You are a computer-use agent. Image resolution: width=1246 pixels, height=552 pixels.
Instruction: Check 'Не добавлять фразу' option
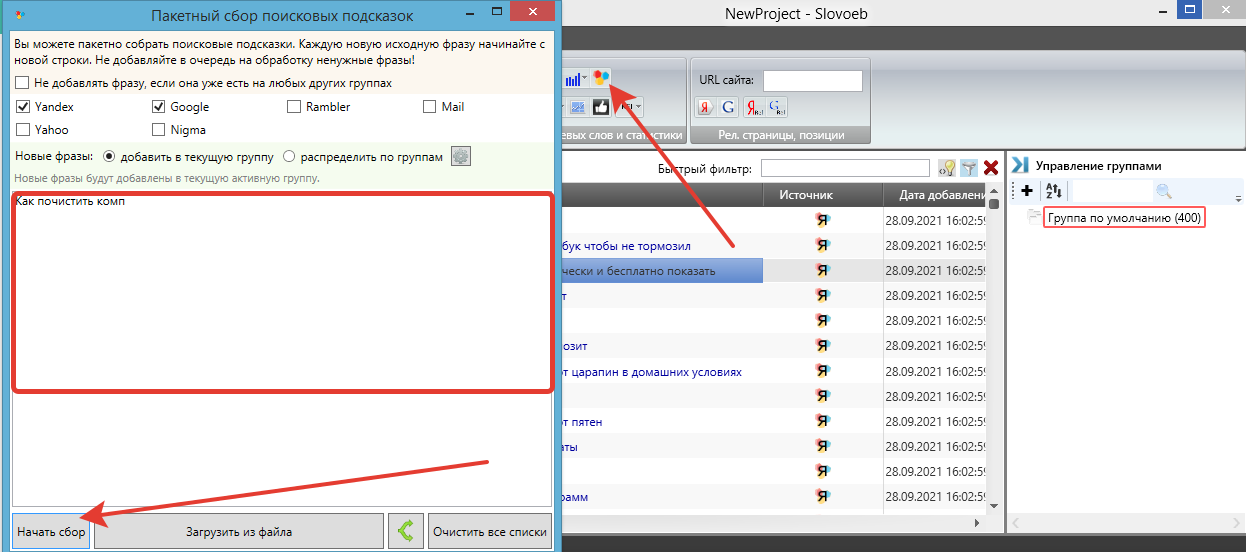(x=23, y=83)
